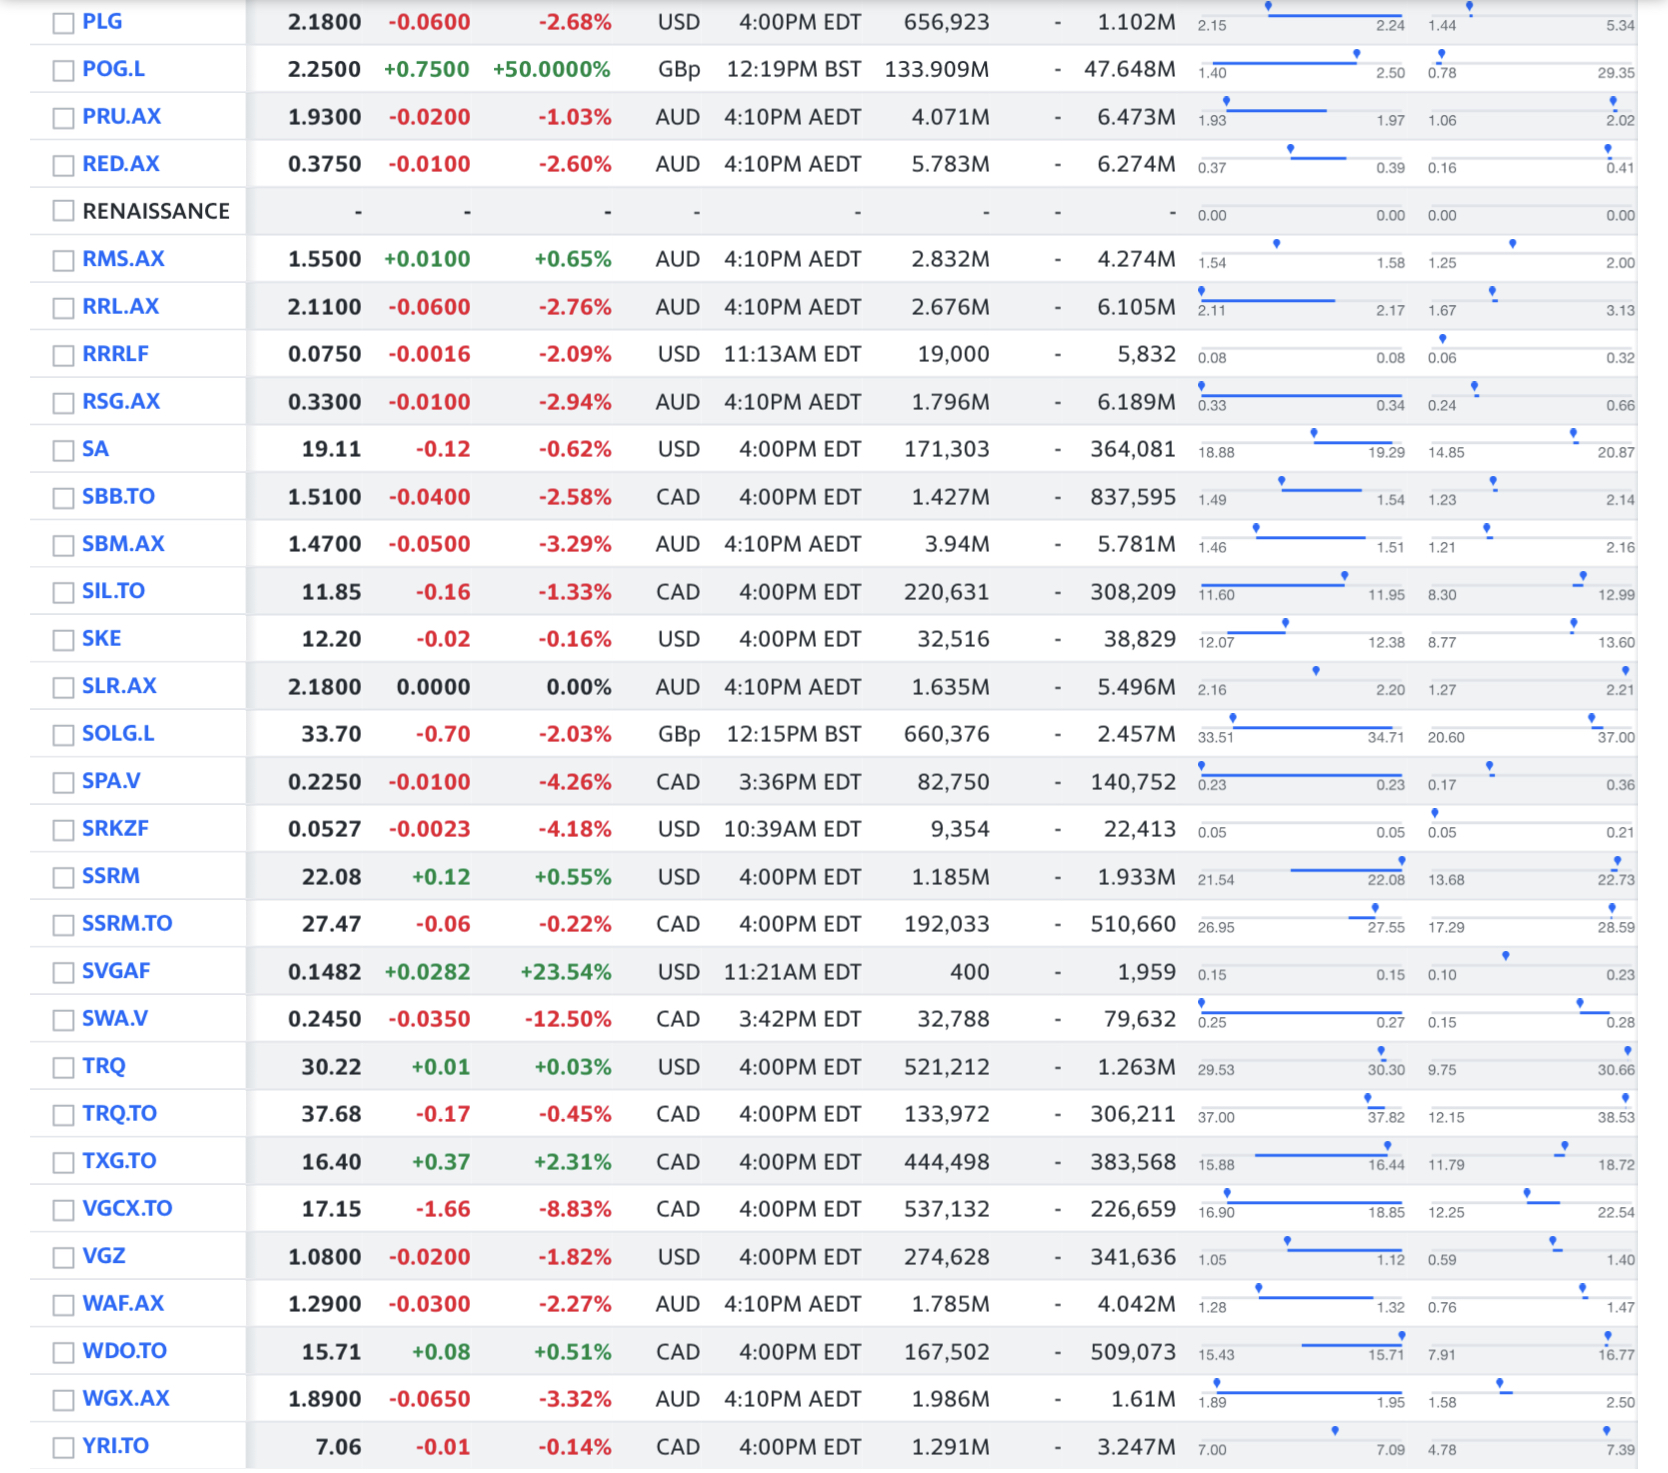Select the checkbox next to RRRLF

point(63,355)
